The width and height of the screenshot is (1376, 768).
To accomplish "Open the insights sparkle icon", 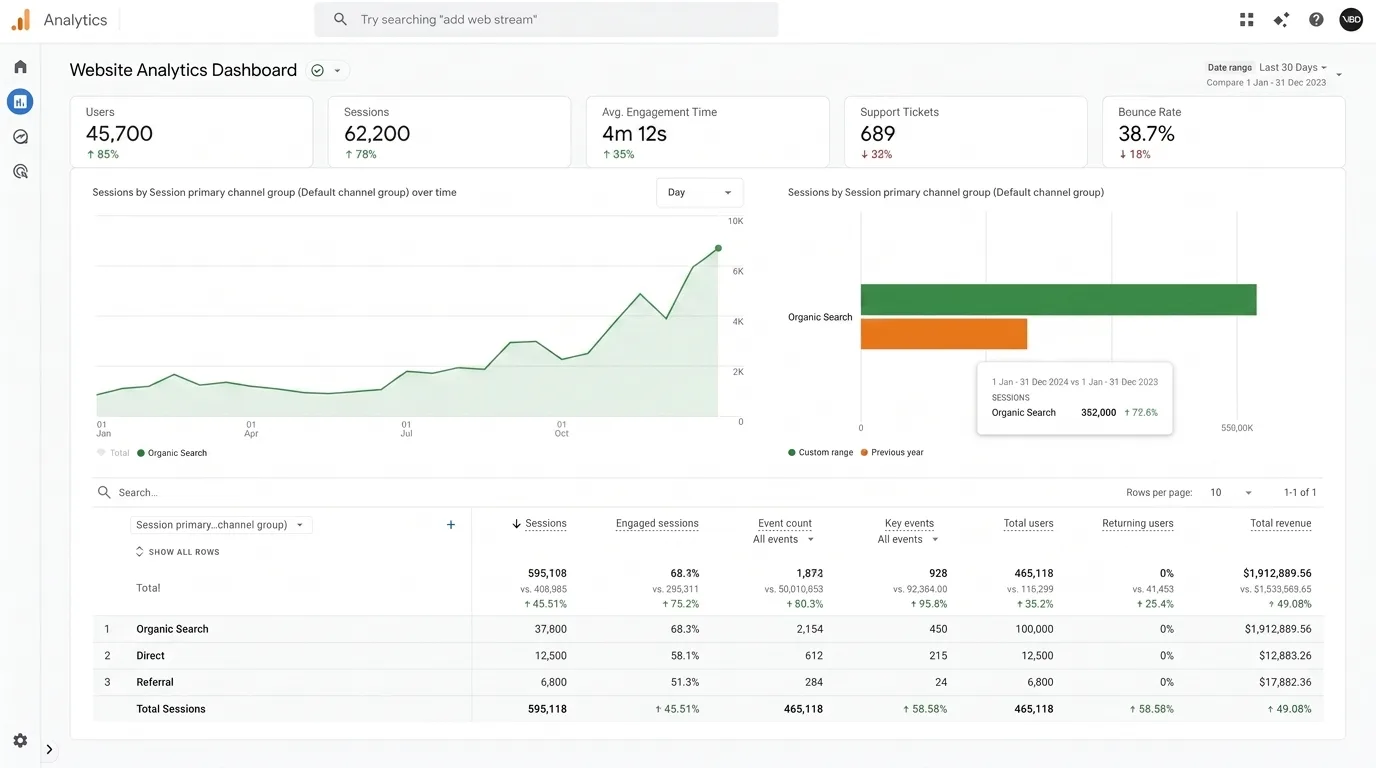I will point(1281,19).
